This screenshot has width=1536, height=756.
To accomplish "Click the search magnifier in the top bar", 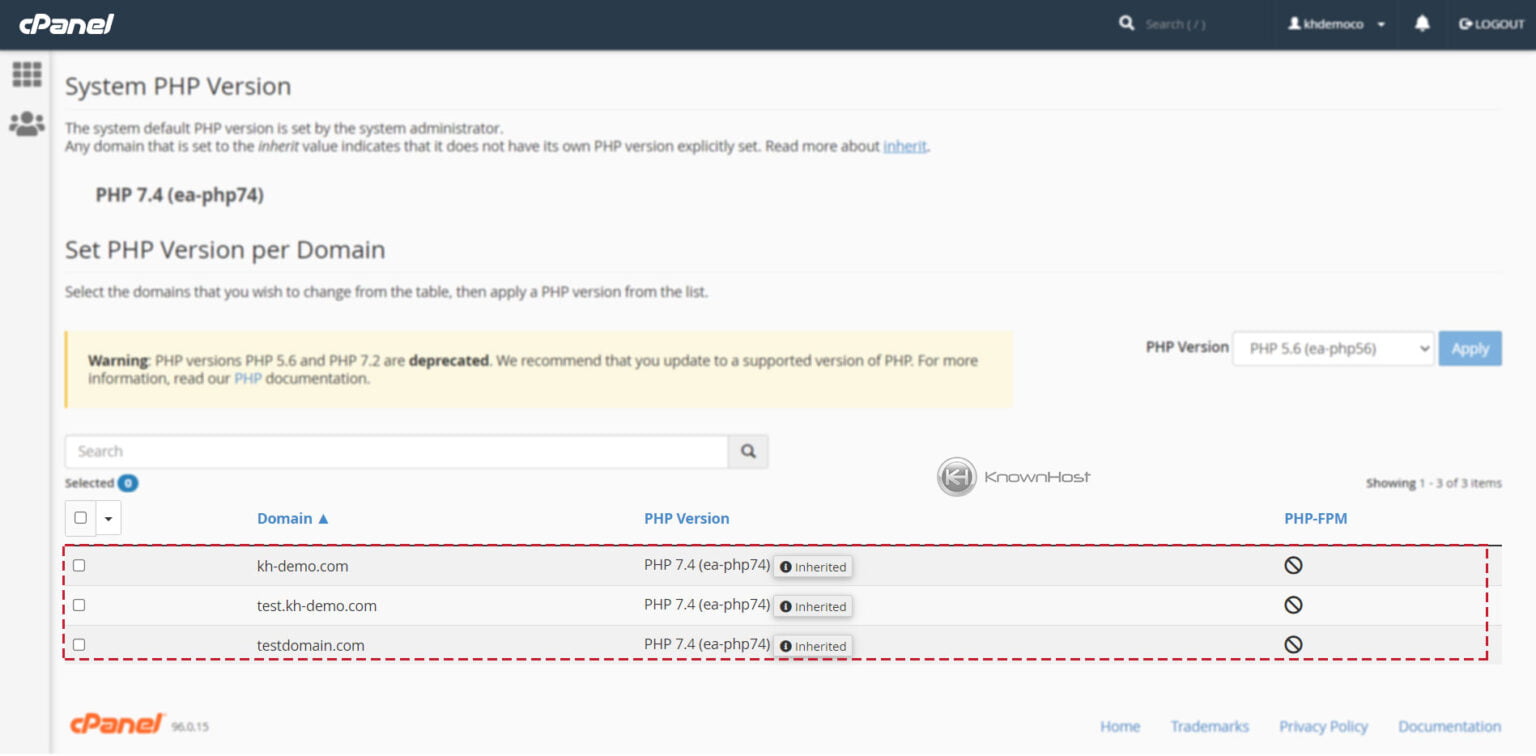I will pos(1126,22).
